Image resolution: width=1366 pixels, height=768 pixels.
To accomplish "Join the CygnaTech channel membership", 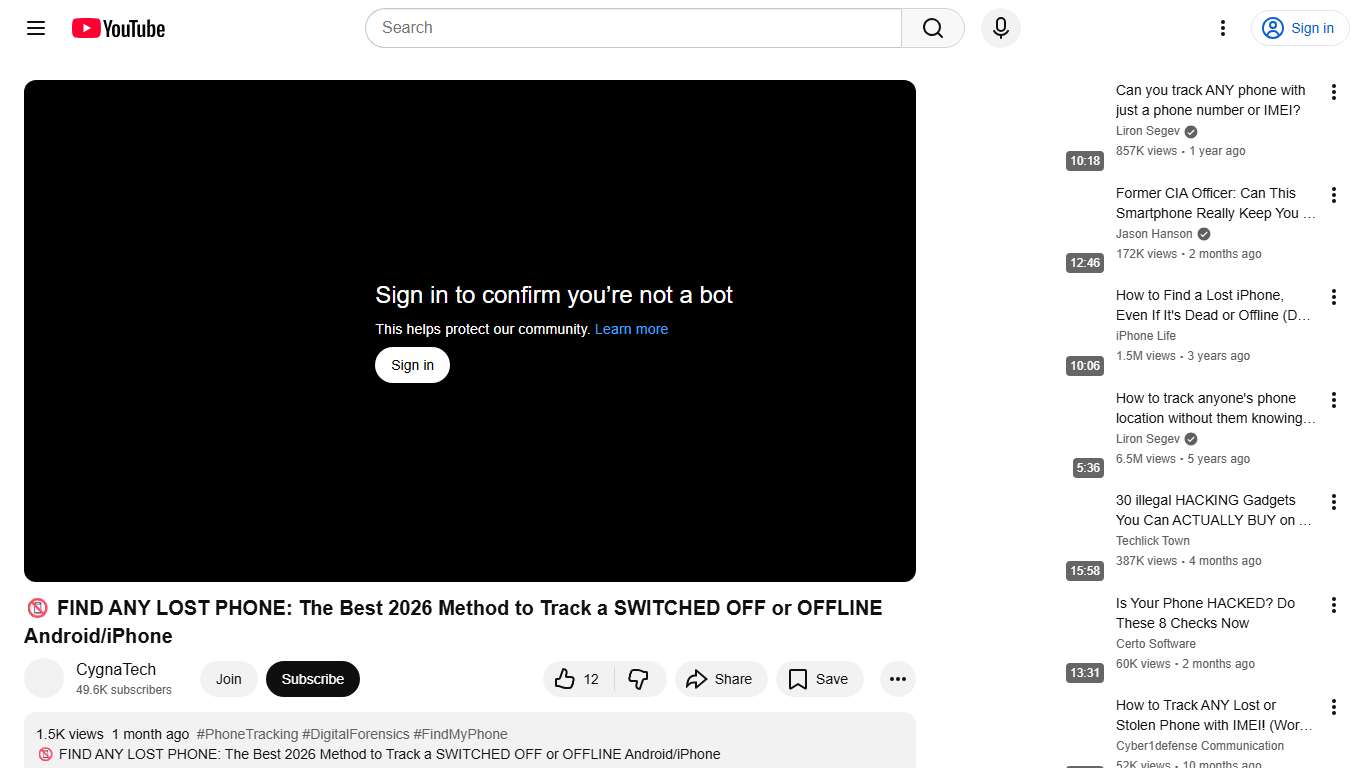I will 228,679.
